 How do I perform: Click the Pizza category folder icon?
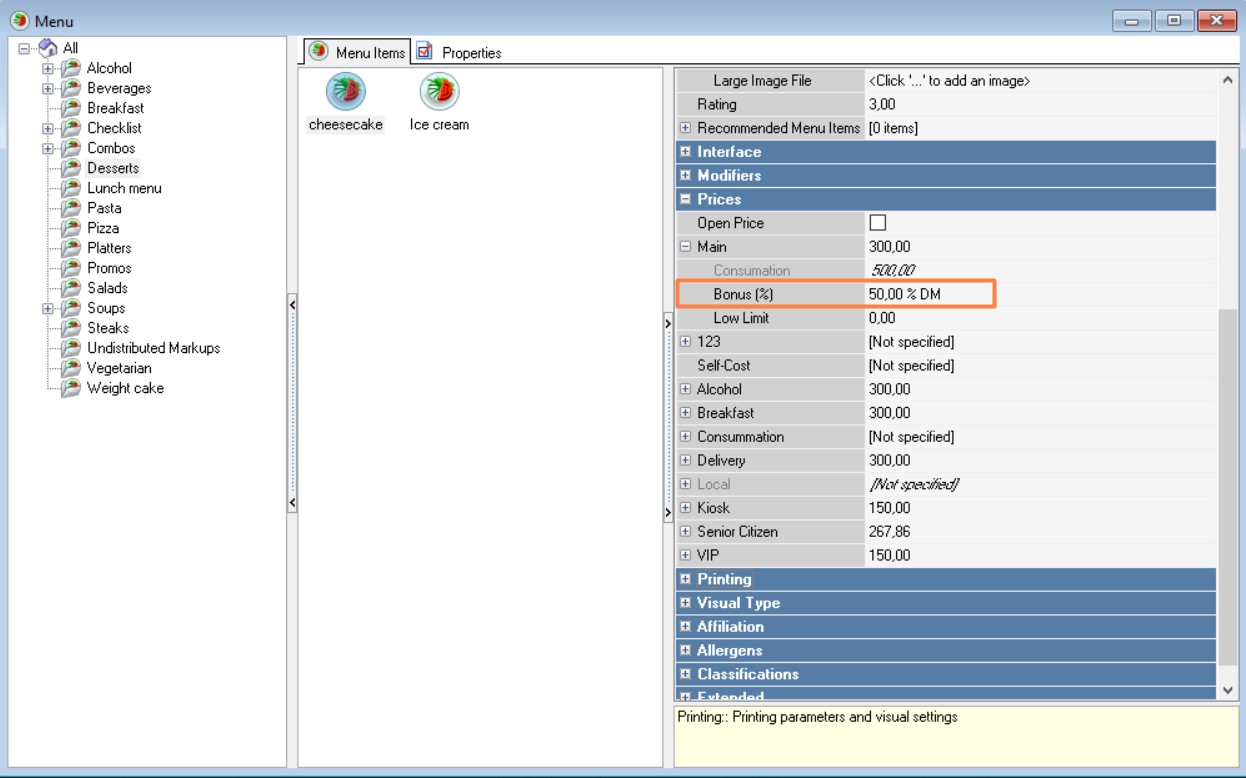click(70, 228)
